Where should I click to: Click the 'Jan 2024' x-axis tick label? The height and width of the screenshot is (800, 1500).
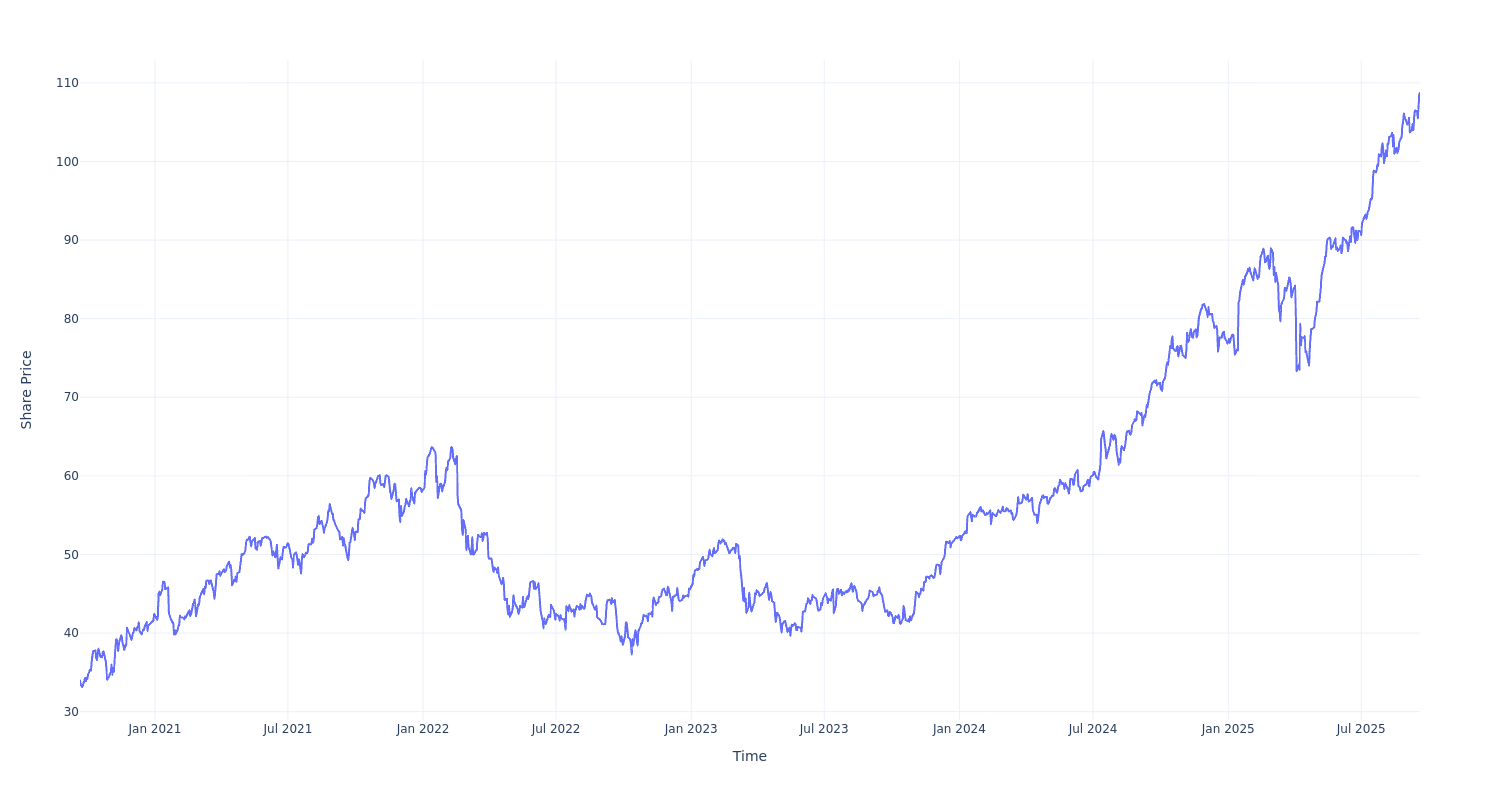coord(959,729)
